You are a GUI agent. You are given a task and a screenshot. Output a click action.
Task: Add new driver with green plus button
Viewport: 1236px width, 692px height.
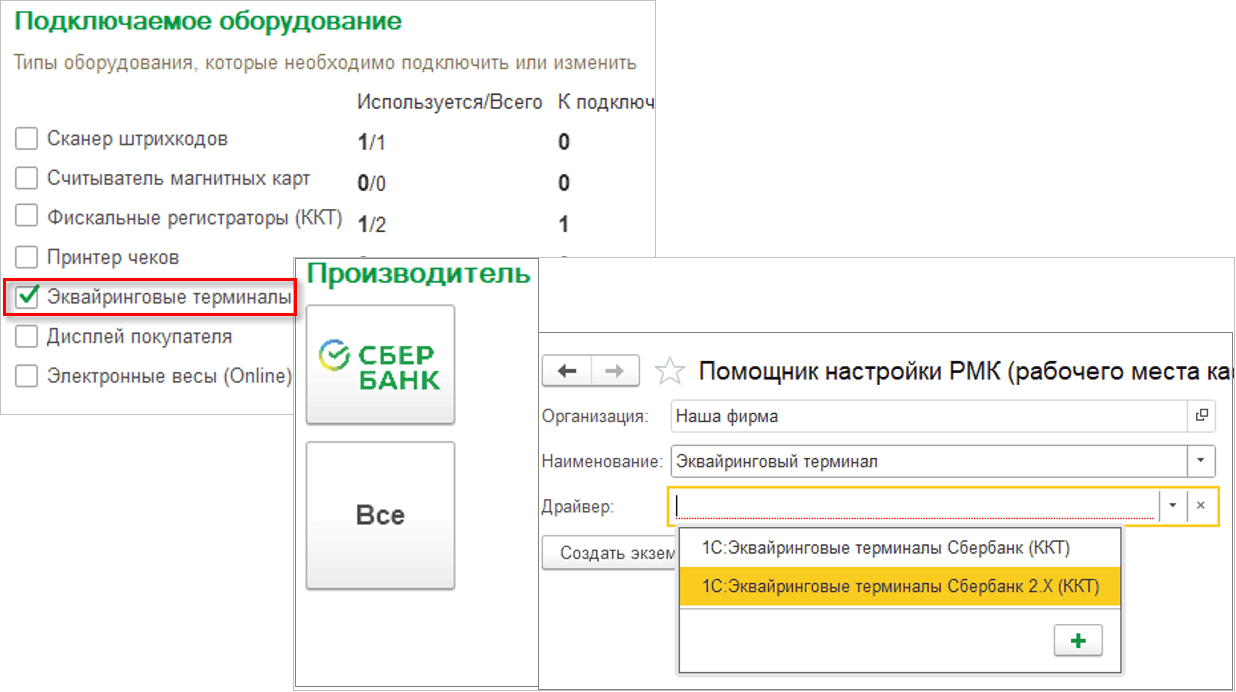click(1078, 640)
